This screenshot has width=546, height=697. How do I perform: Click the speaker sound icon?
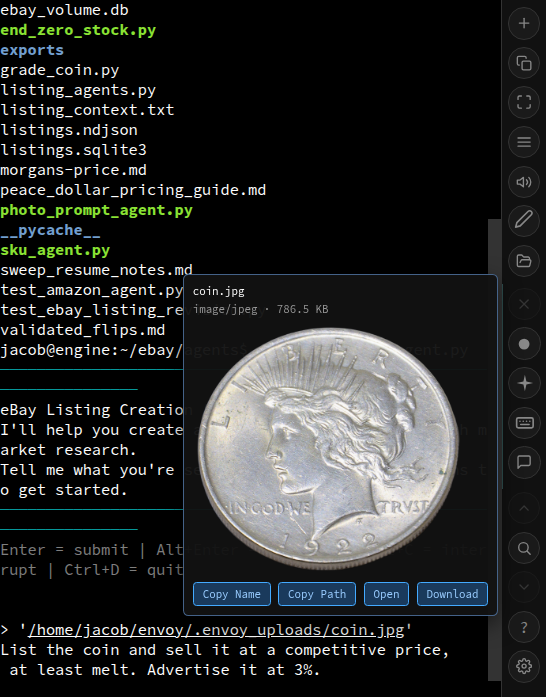point(524,182)
